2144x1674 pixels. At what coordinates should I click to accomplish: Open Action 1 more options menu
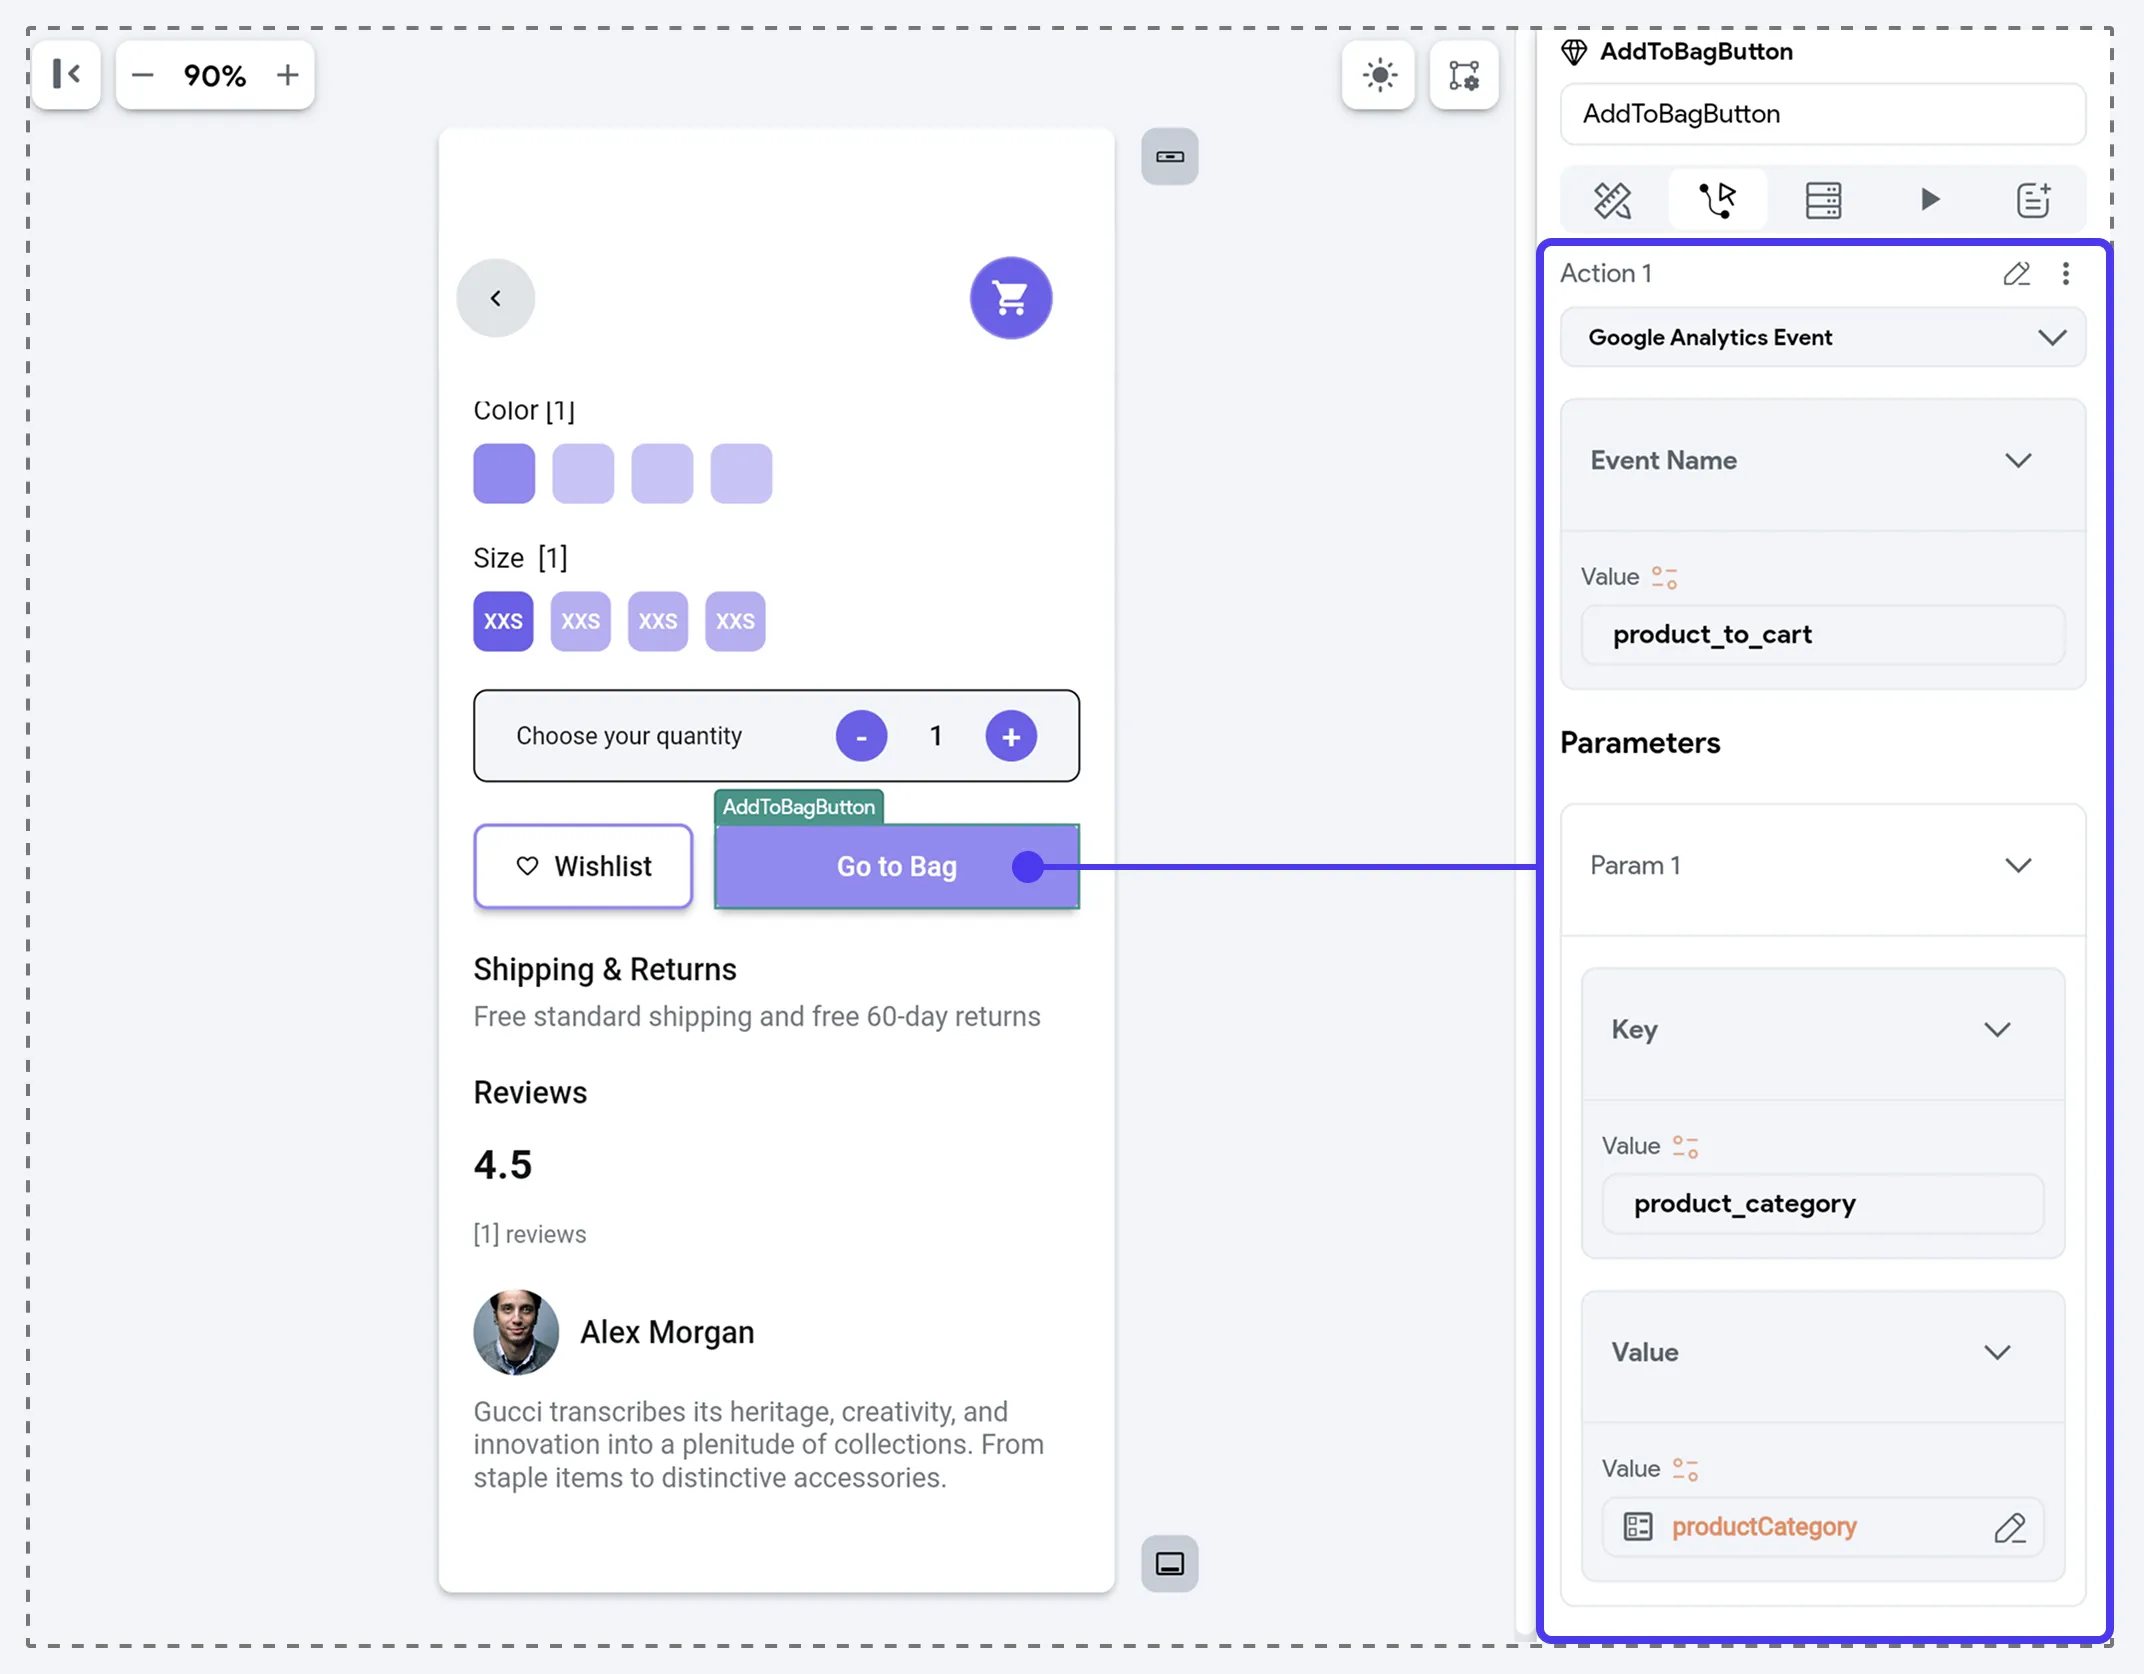(2066, 274)
